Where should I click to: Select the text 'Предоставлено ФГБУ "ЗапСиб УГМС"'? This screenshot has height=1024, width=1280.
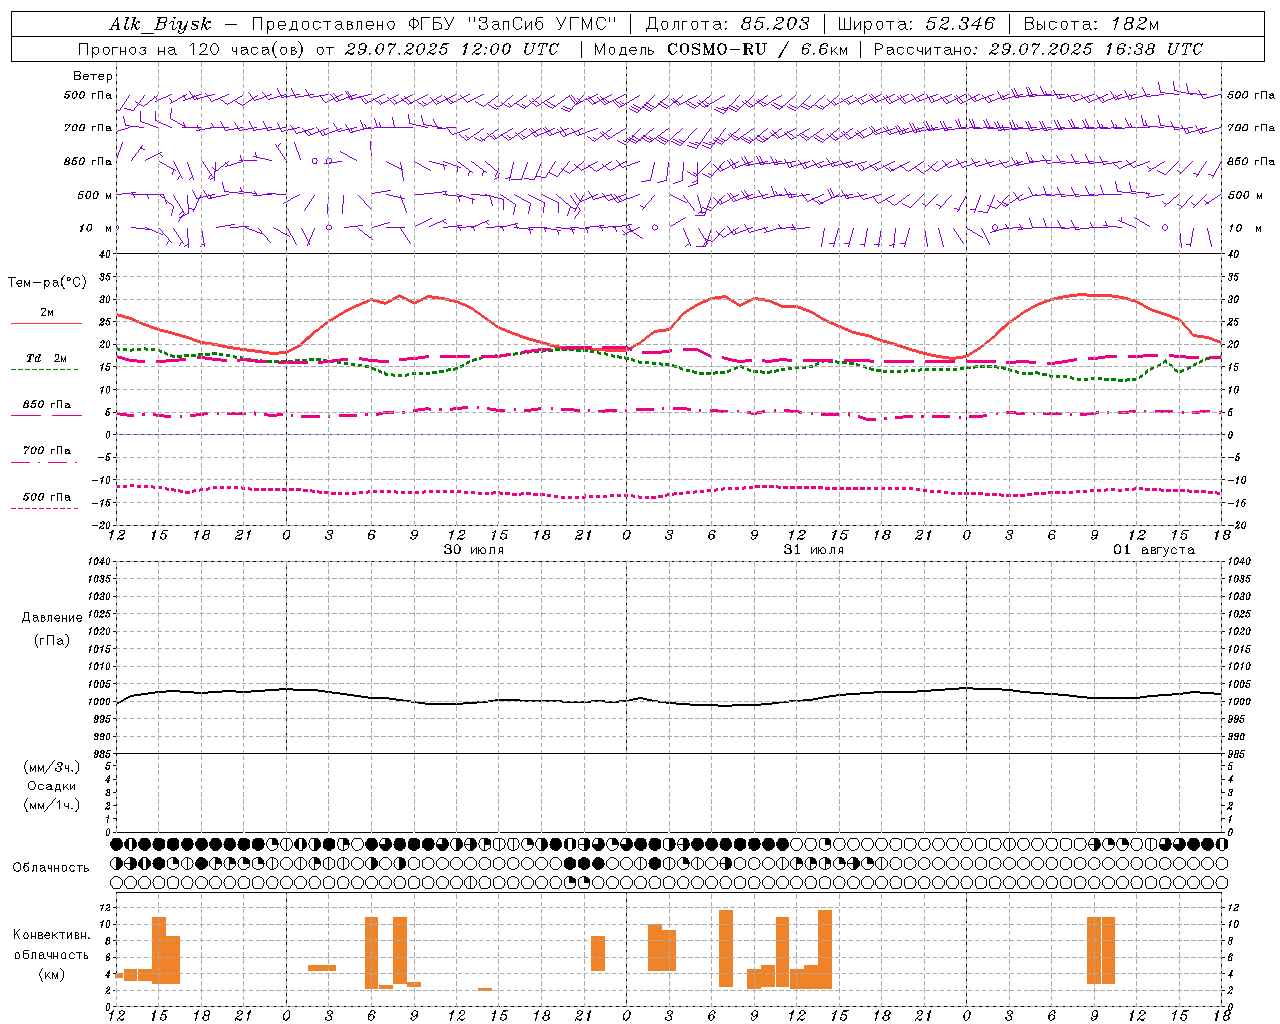tap(434, 24)
